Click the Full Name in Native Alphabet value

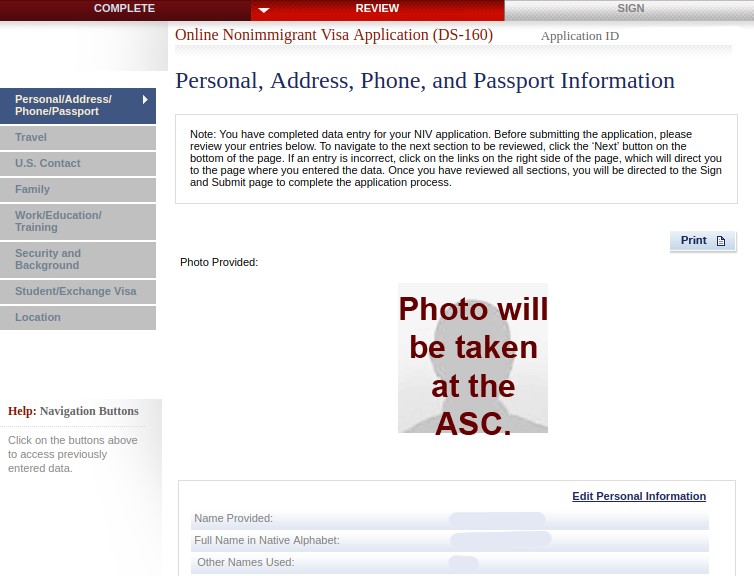click(500, 541)
